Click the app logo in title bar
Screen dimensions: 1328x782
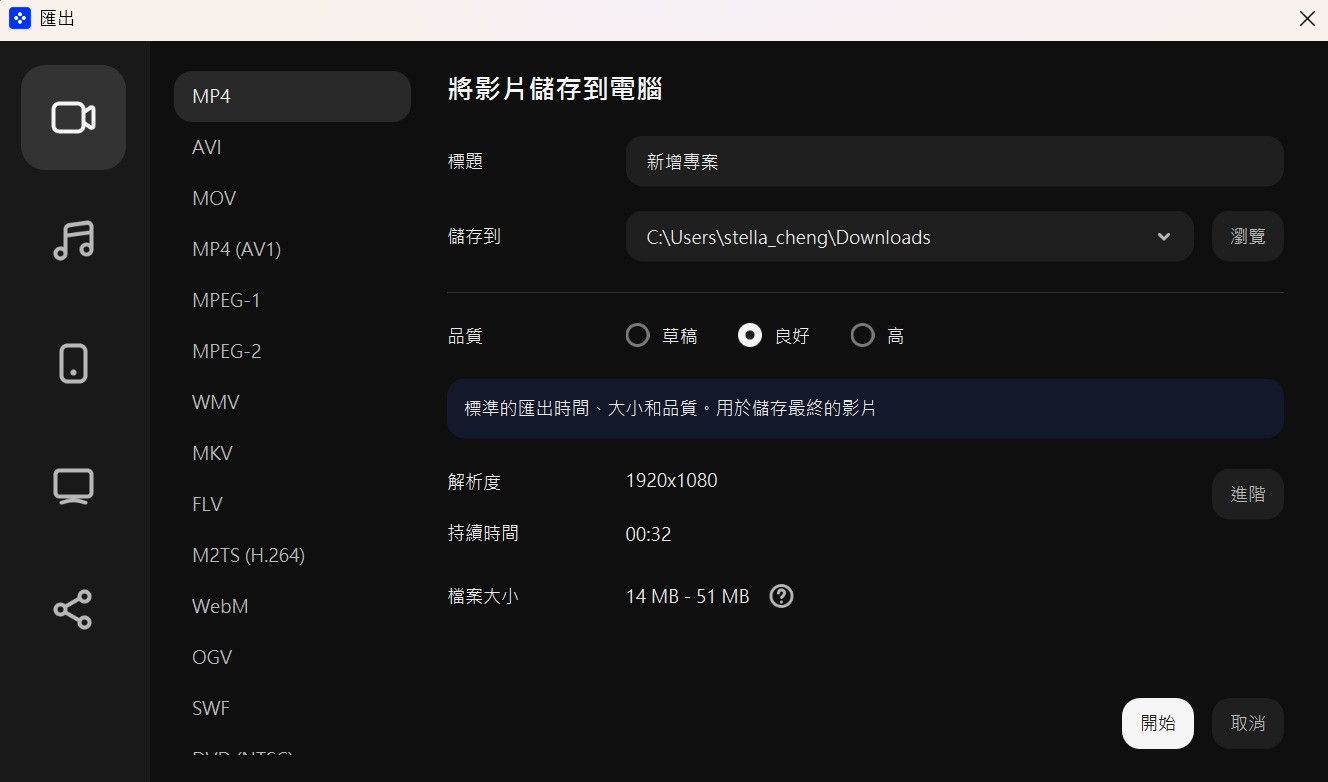point(19,18)
